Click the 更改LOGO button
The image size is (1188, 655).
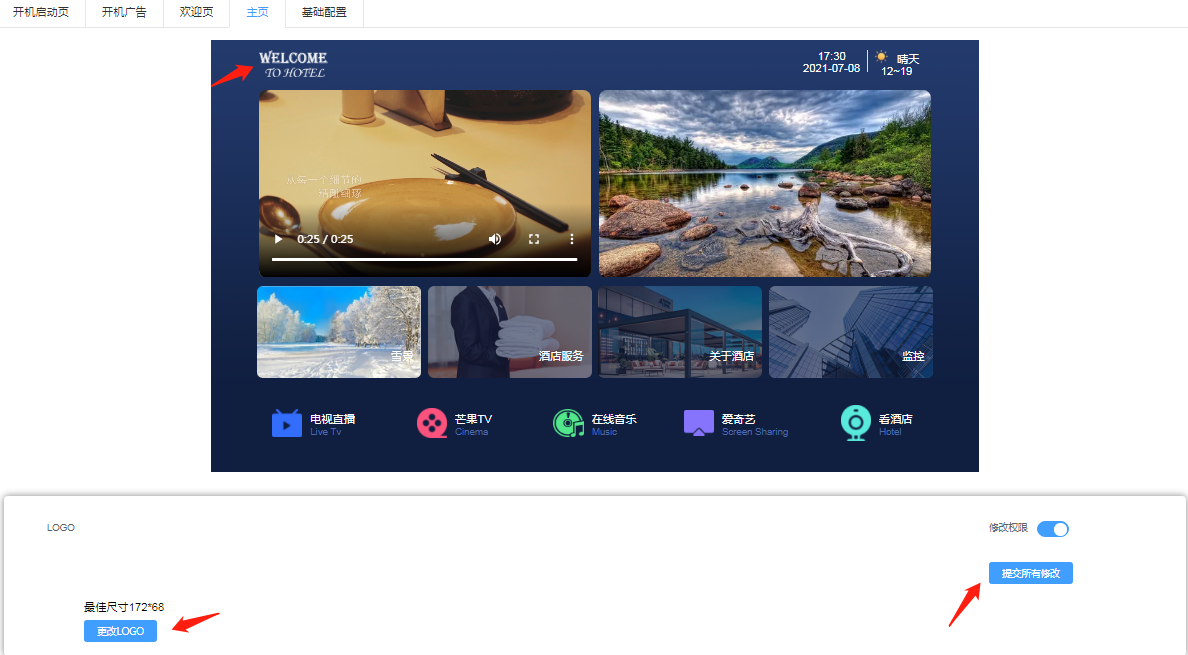120,631
